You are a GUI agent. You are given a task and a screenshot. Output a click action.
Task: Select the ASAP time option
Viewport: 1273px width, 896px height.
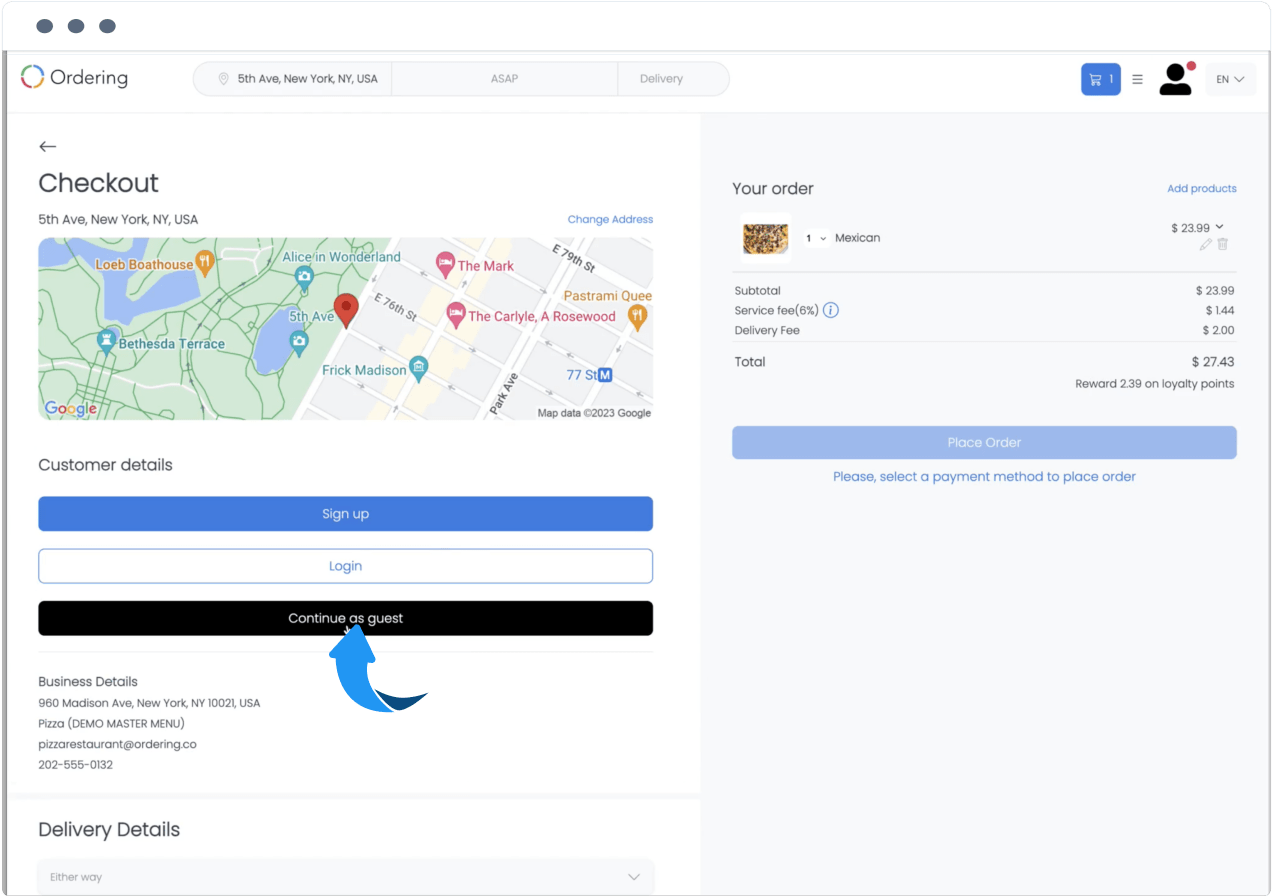[504, 79]
